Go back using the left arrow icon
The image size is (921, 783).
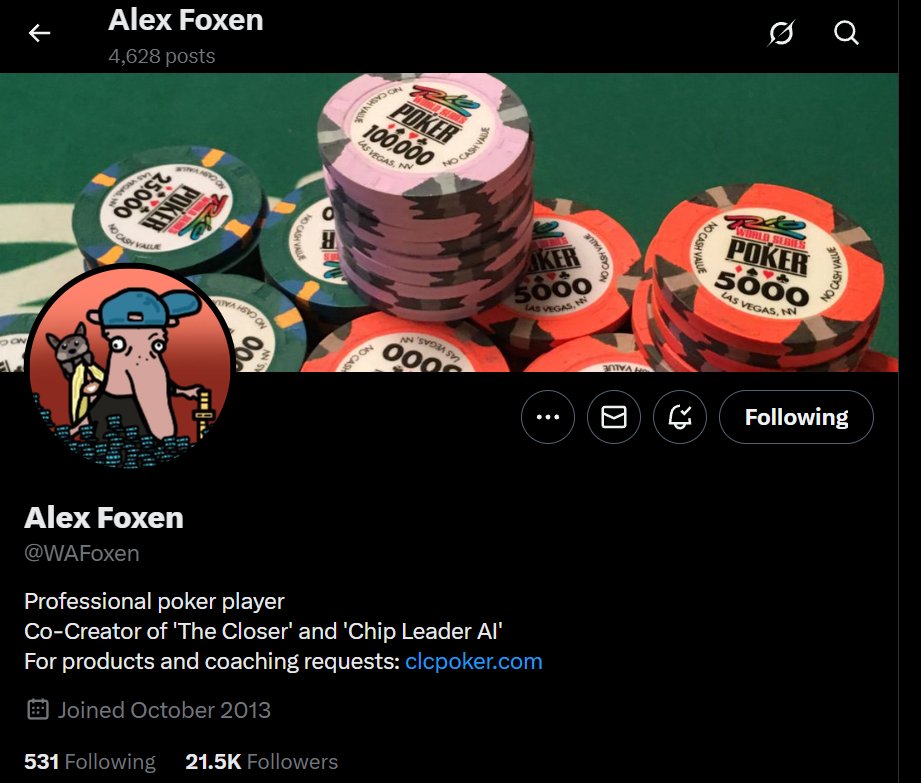click(x=39, y=33)
